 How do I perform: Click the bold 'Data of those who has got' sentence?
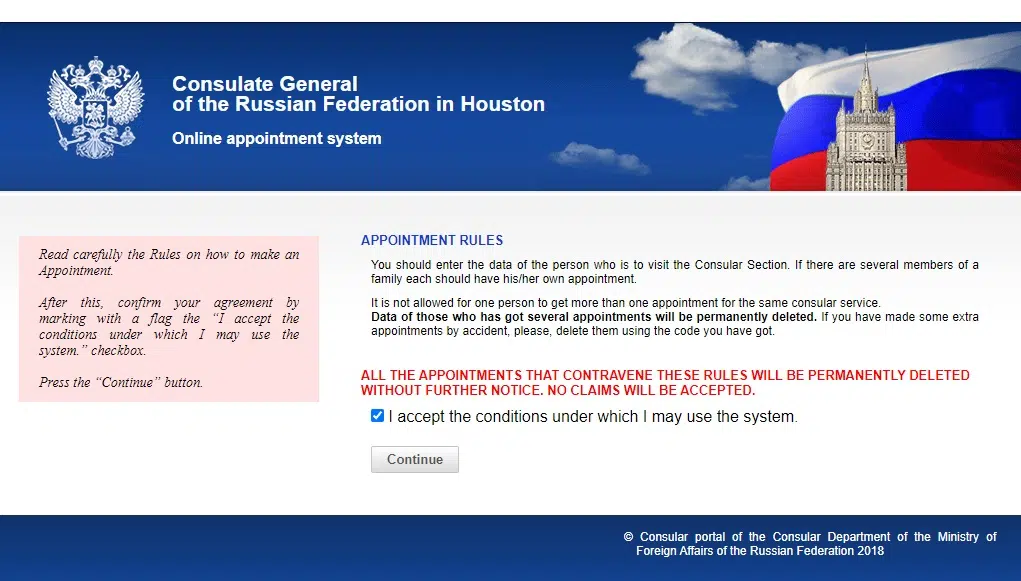pos(594,317)
